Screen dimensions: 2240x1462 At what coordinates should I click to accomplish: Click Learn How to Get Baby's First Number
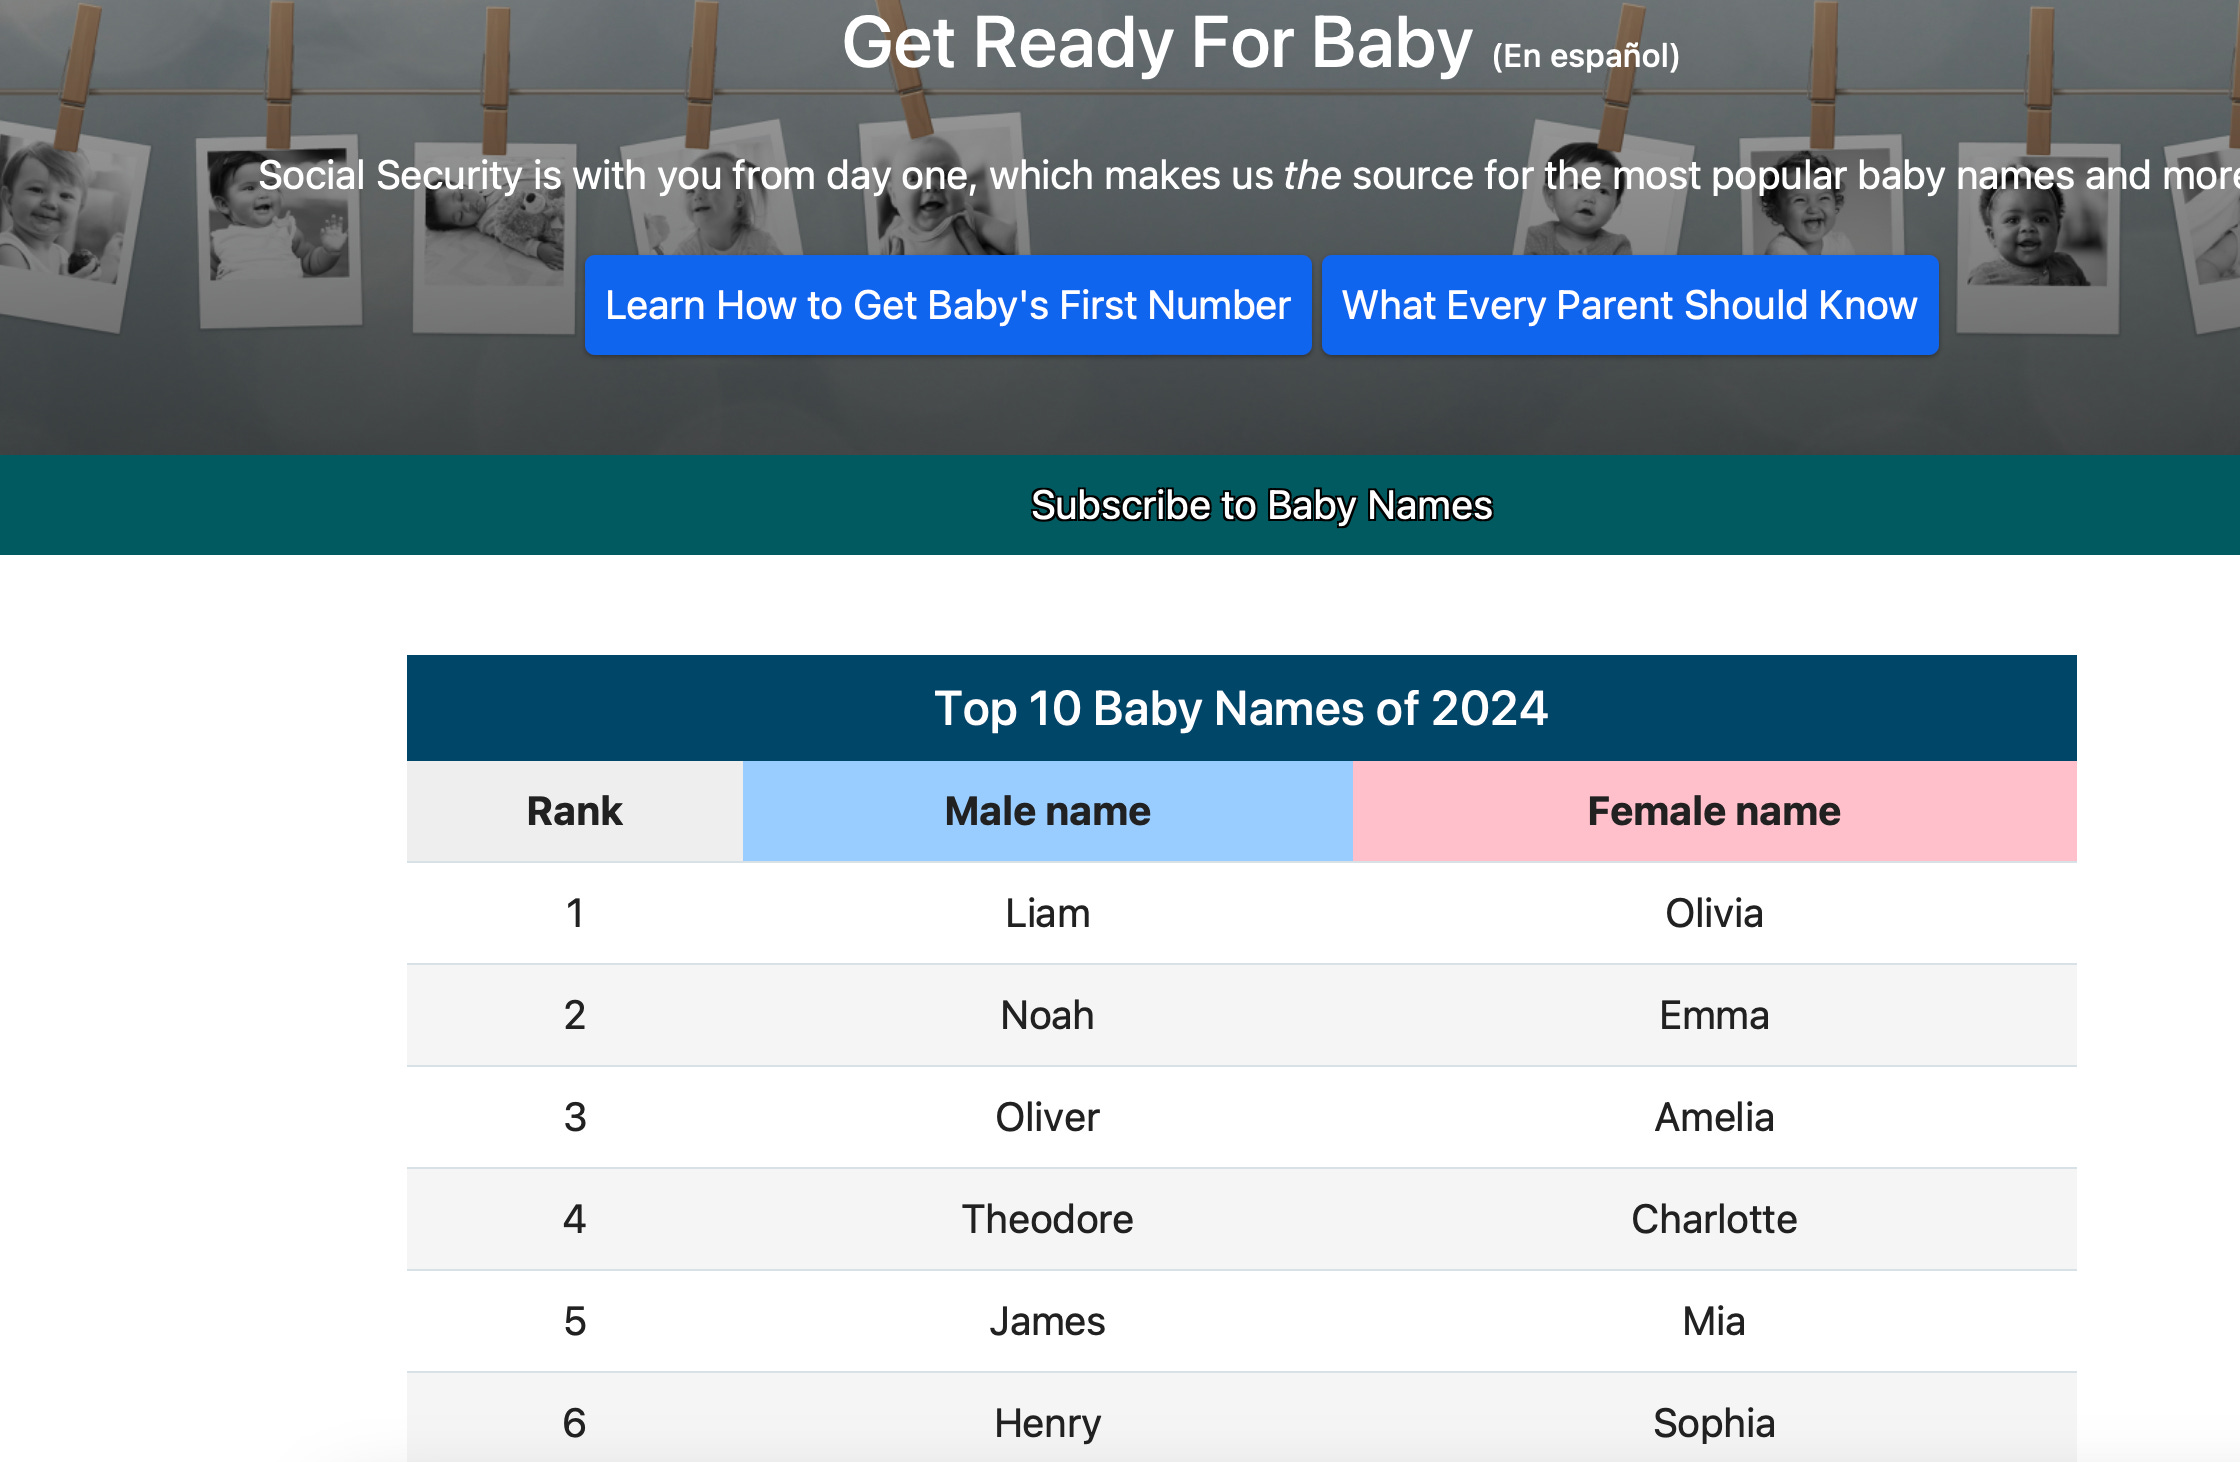947,305
